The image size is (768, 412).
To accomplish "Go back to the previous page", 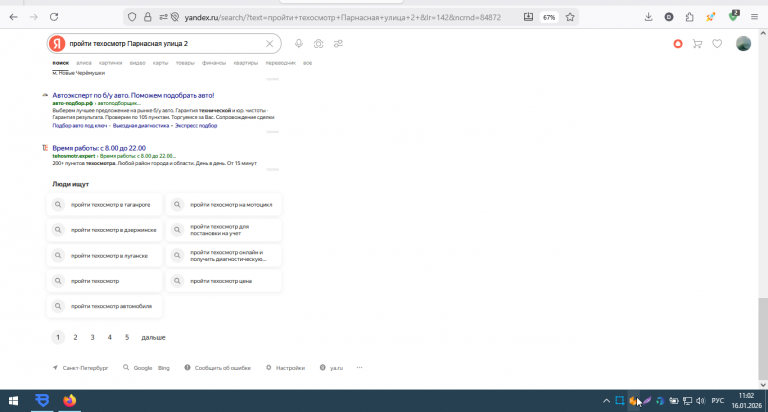I will pos(13,17).
